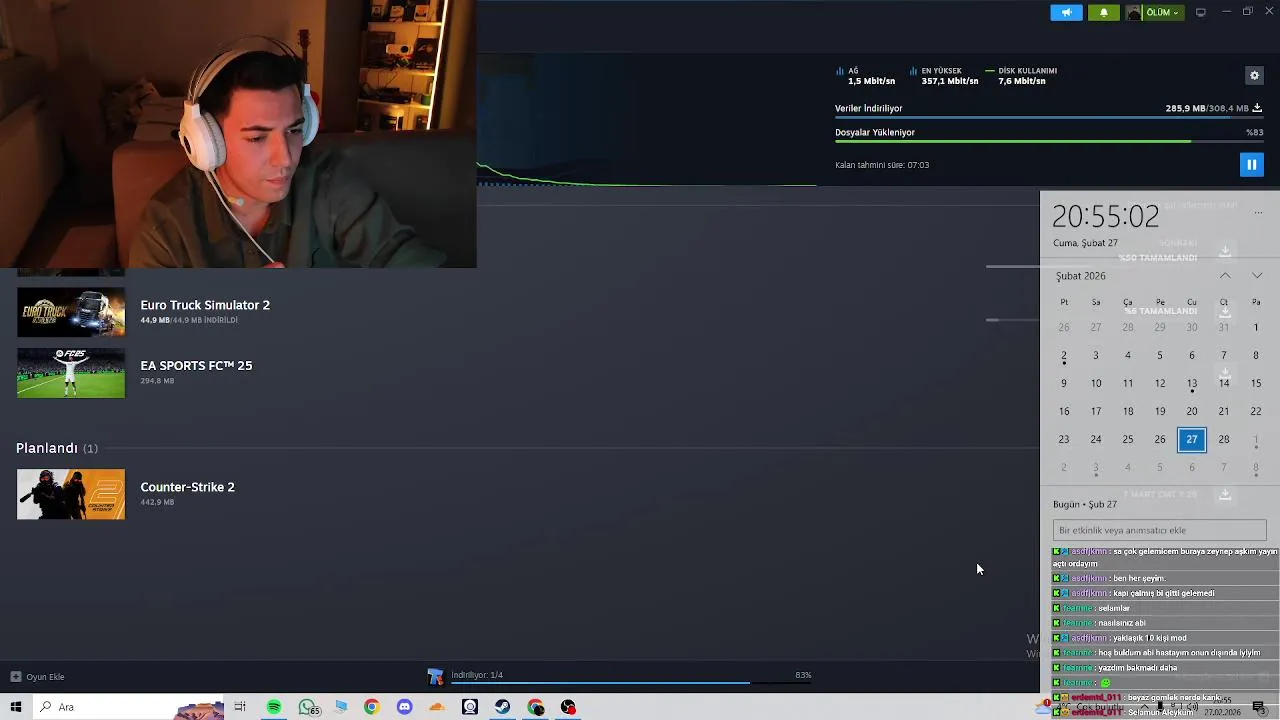
Task: Open Google Chrome from the taskbar
Action: pos(372,707)
